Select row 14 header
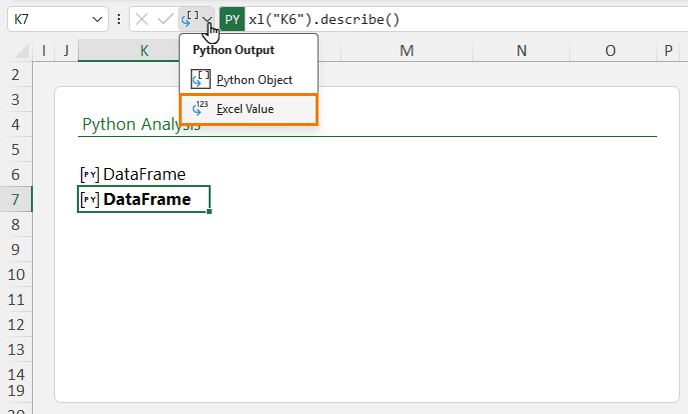 [x=16, y=375]
